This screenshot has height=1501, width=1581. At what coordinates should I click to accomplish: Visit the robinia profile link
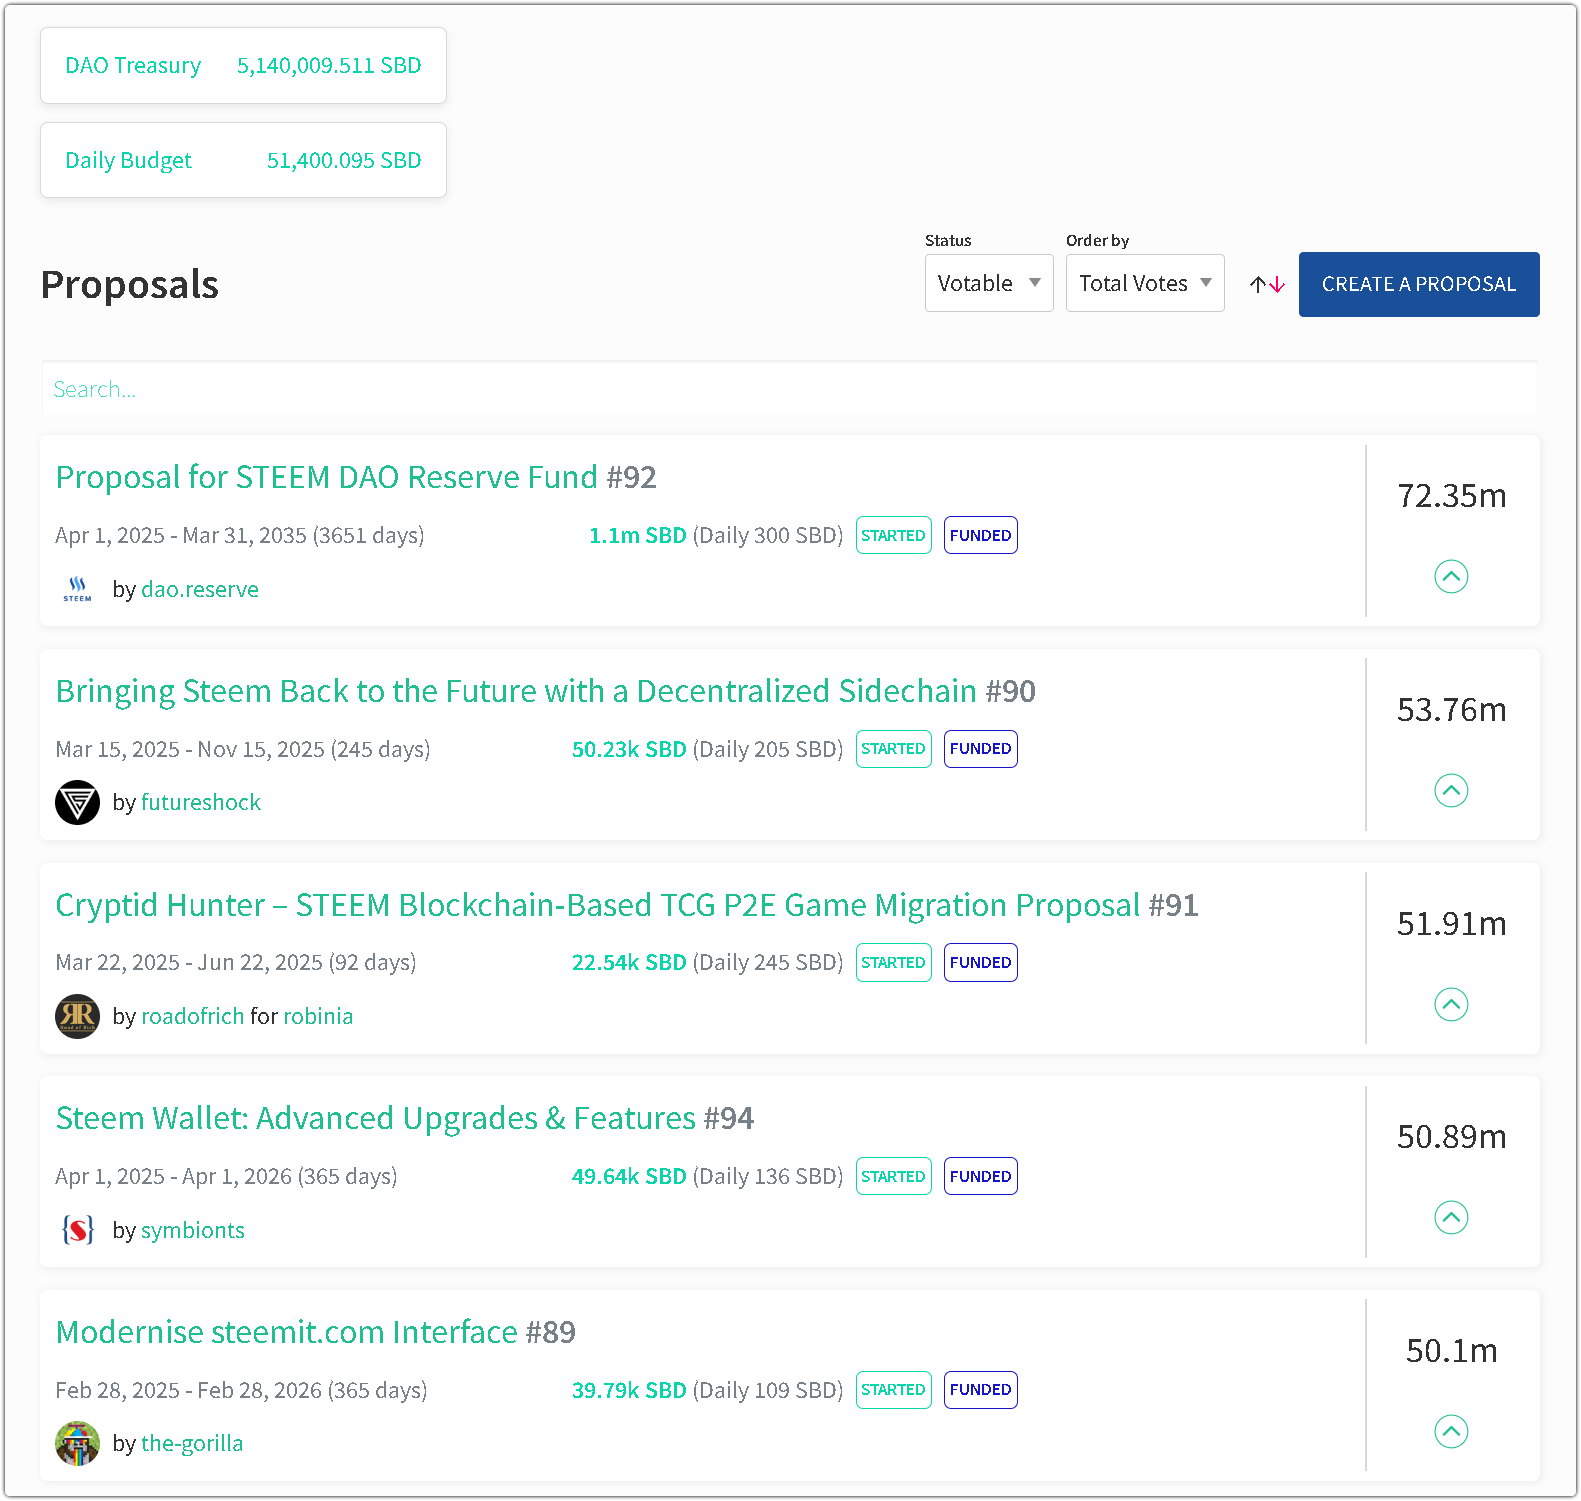pyautogui.click(x=318, y=1016)
